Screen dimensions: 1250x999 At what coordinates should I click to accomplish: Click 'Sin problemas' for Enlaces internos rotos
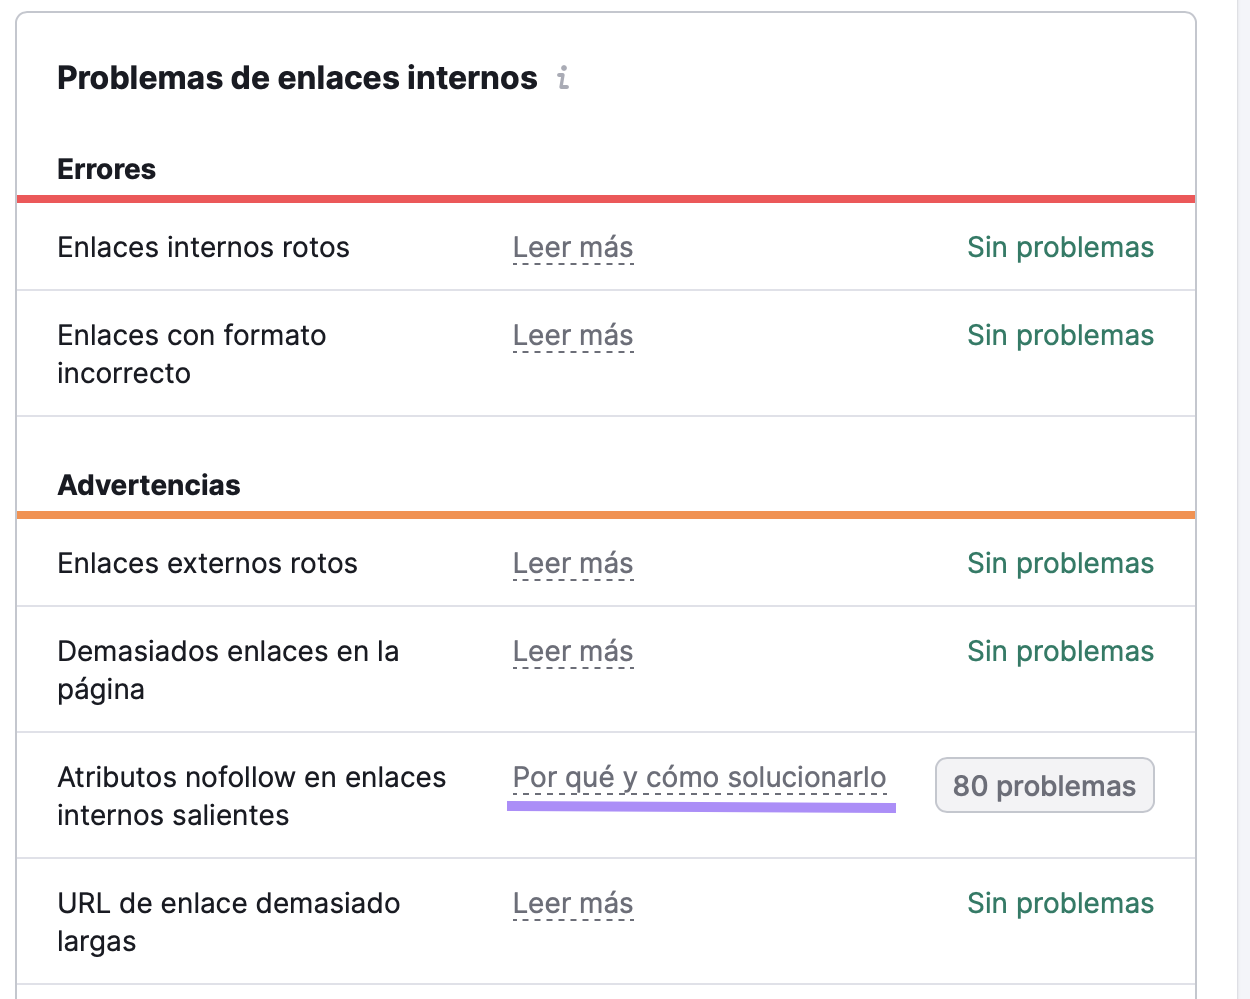1060,247
